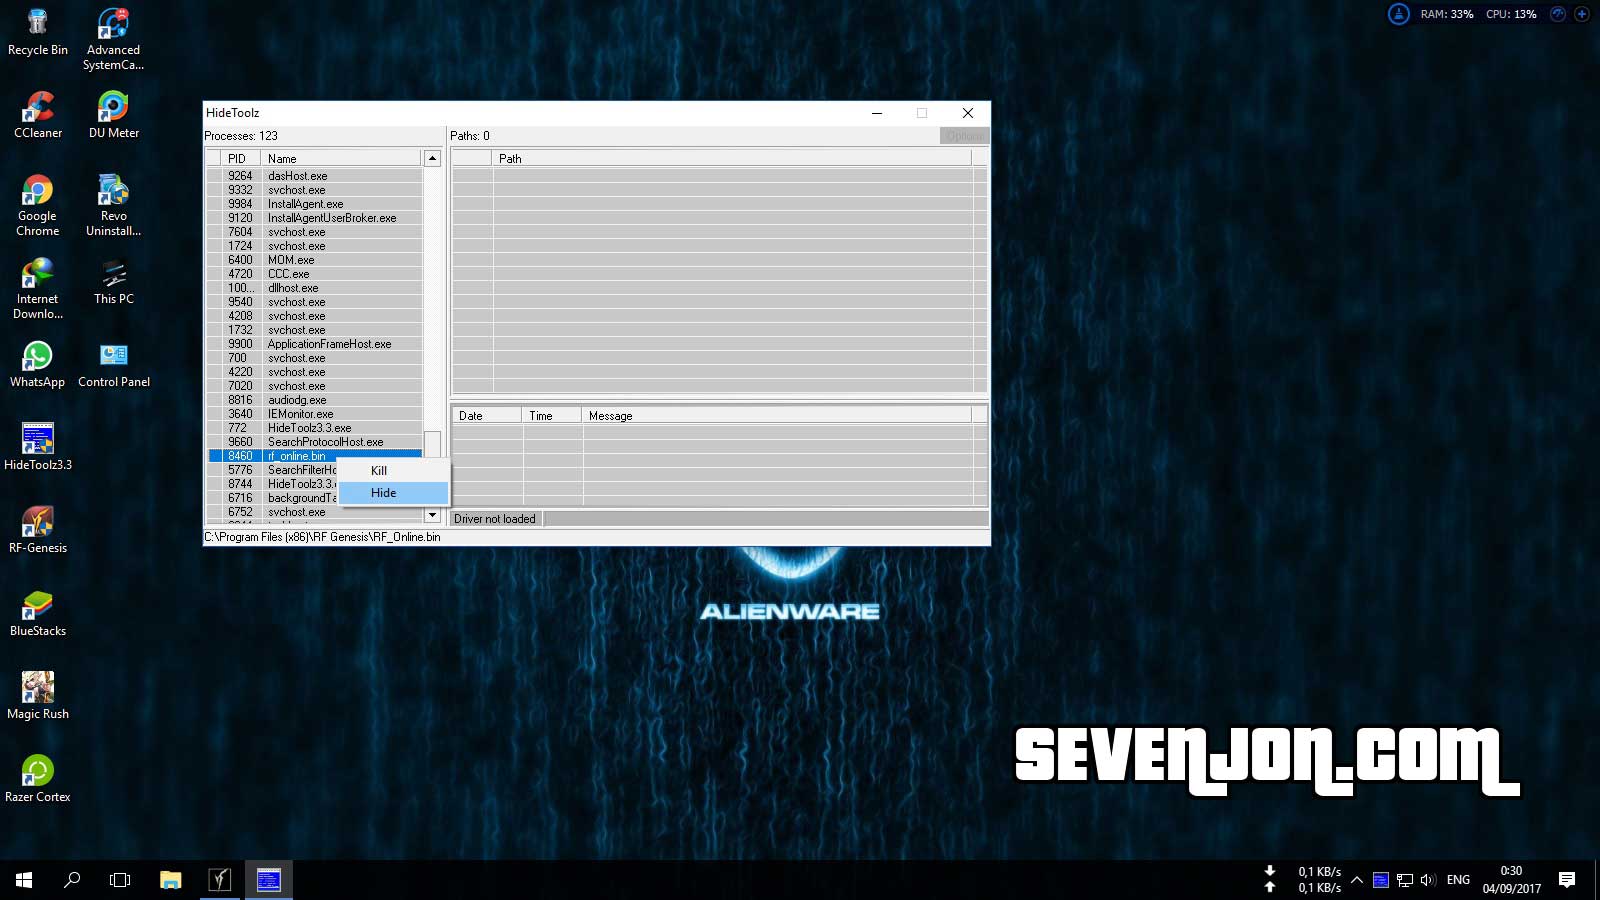Click the RAM 33% widget
The image size is (1600, 900).
1447,14
